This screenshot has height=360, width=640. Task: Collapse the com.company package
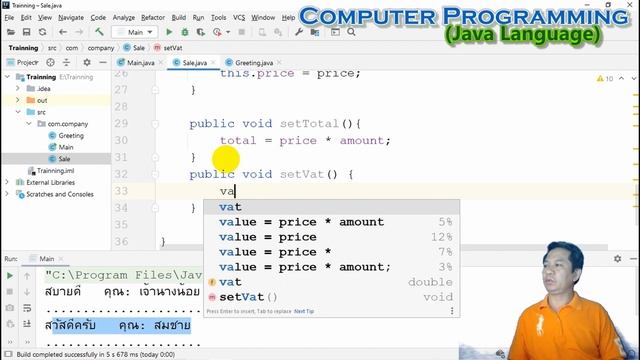[x=29, y=123]
